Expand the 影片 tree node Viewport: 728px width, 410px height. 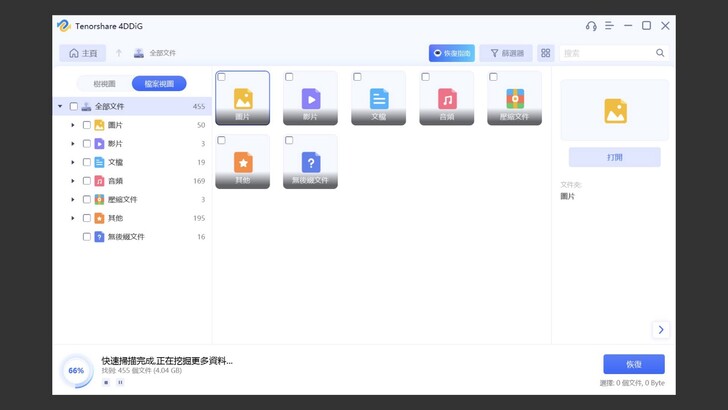coord(73,143)
